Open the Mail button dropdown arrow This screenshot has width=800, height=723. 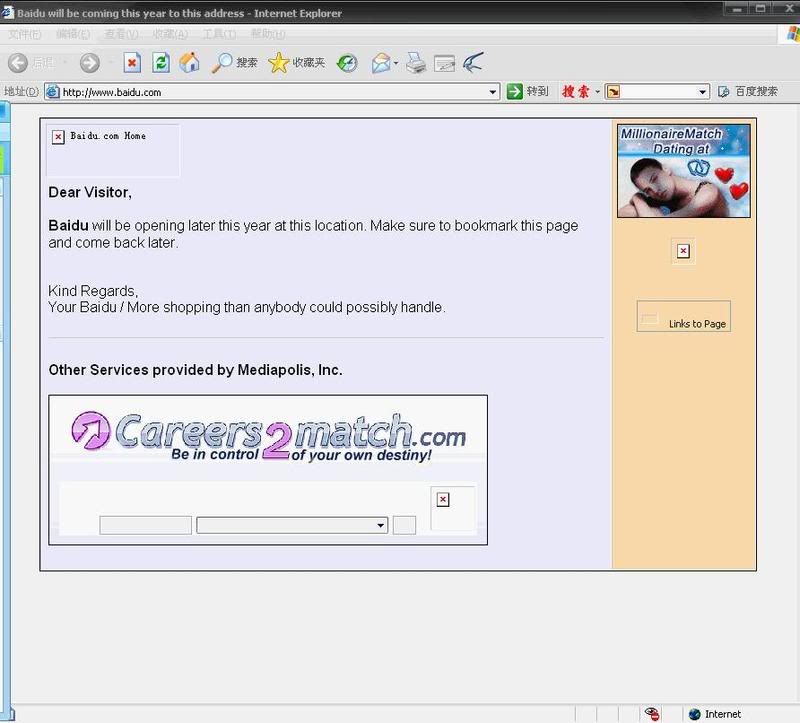click(x=395, y=63)
